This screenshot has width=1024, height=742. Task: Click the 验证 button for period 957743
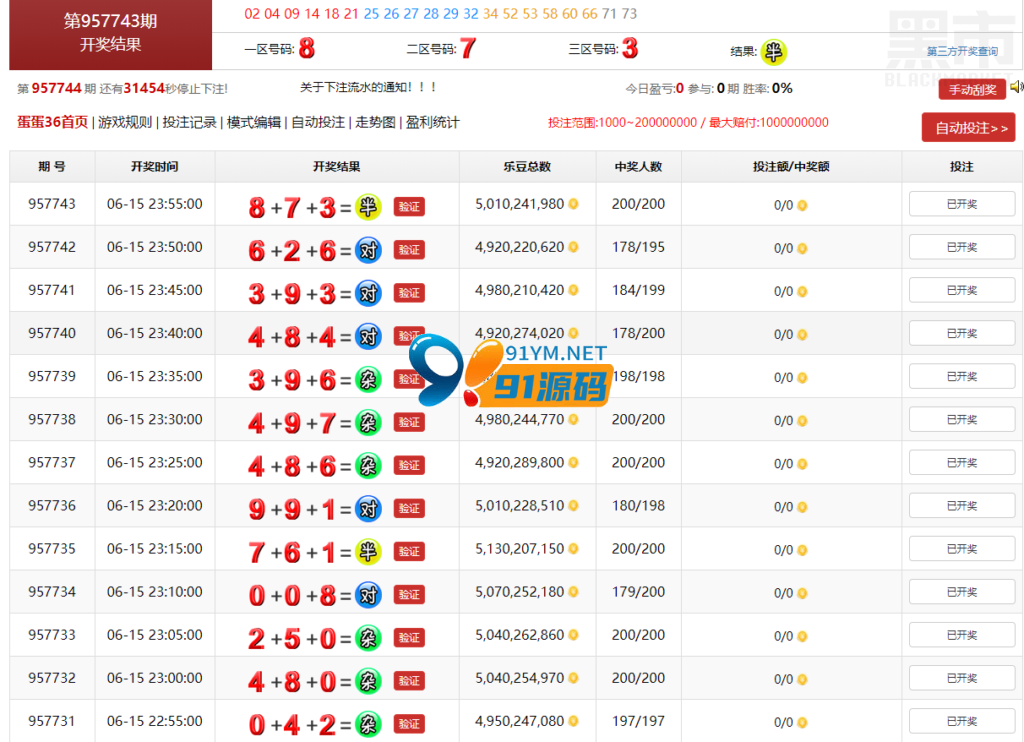pyautogui.click(x=409, y=207)
